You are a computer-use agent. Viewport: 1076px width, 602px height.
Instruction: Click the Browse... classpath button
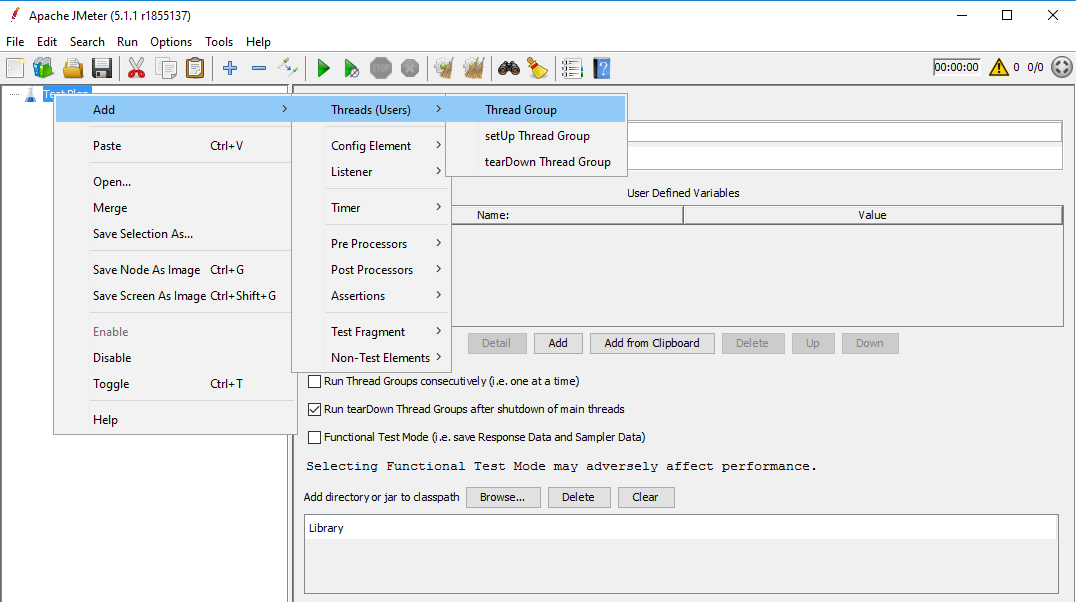(502, 497)
